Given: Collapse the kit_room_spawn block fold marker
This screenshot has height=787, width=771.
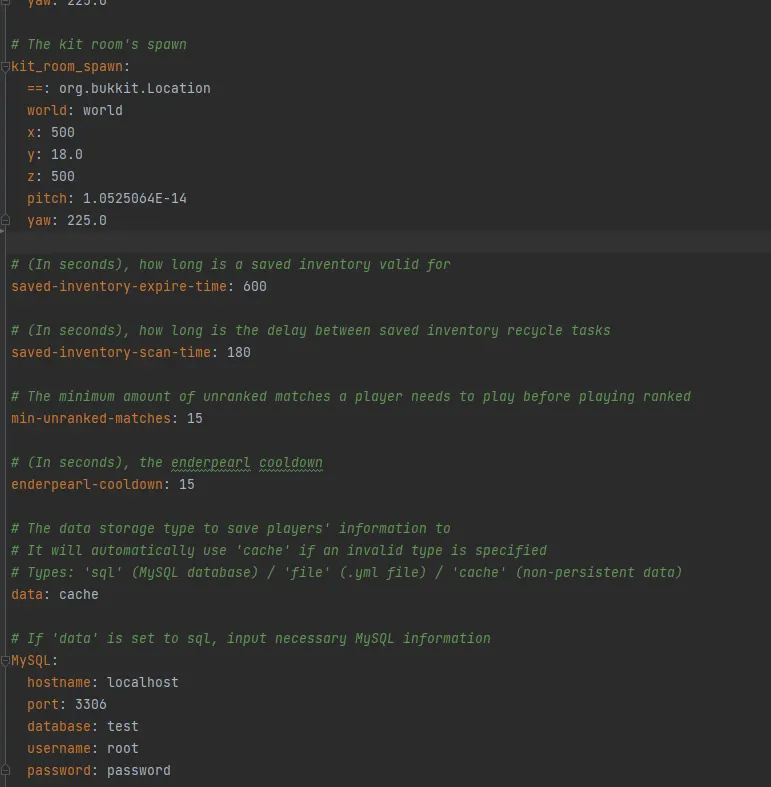Looking at the screenshot, I should pyautogui.click(x=7, y=67).
